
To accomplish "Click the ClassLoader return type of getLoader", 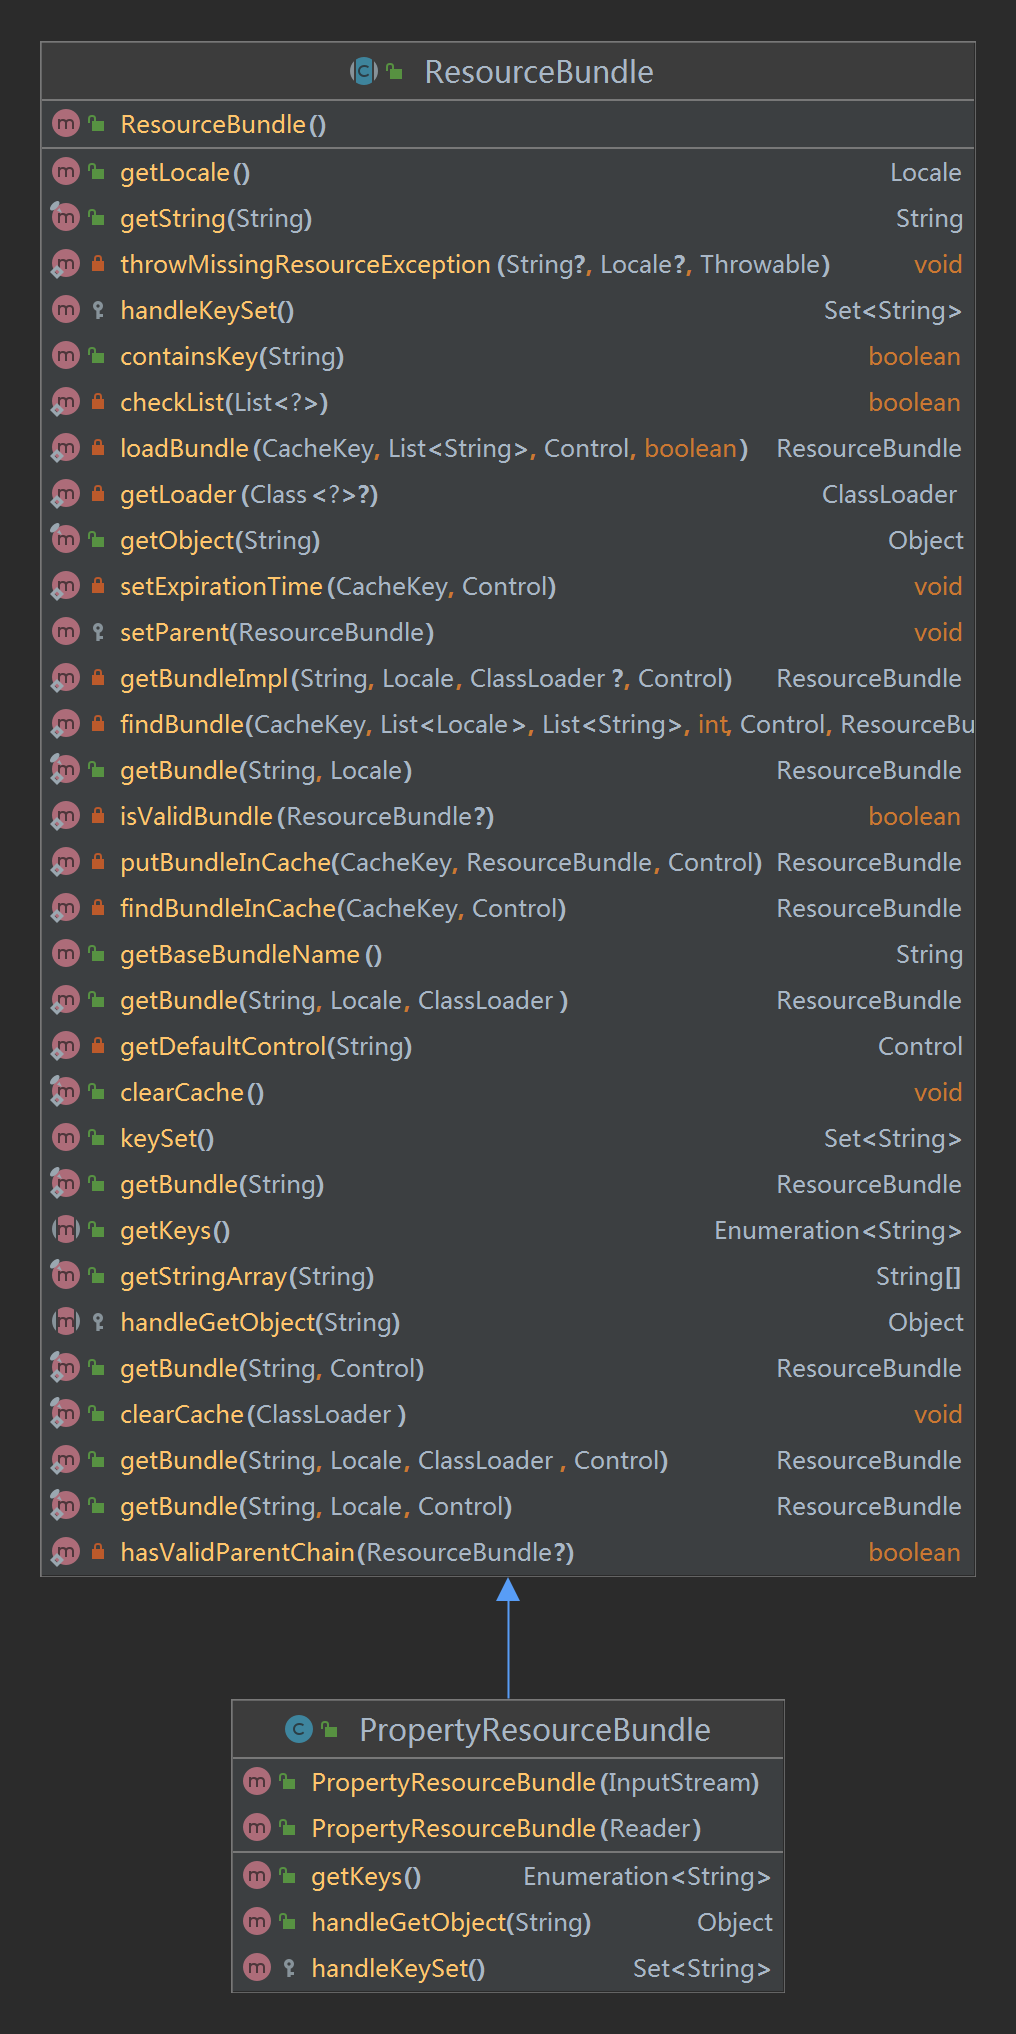I will (x=889, y=494).
